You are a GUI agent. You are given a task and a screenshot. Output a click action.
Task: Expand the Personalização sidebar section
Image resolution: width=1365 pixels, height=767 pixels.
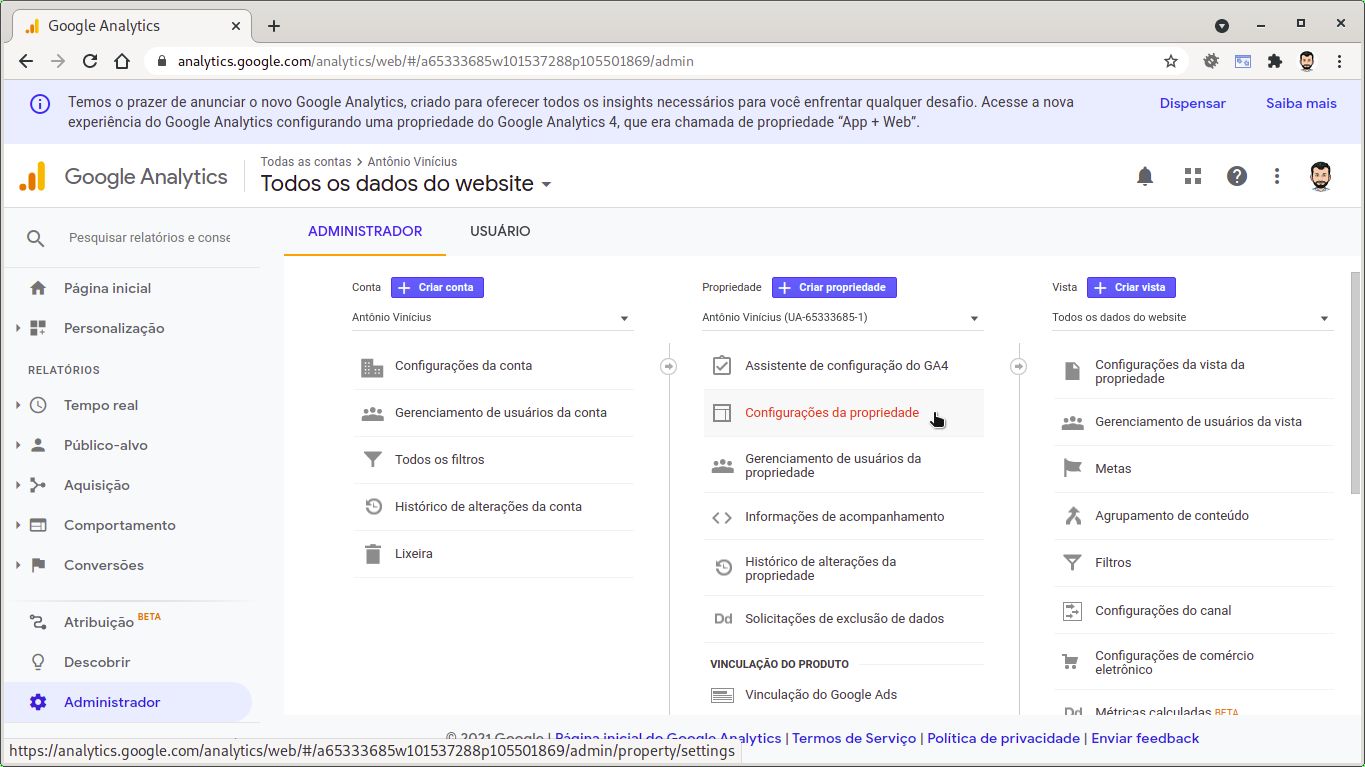point(18,328)
